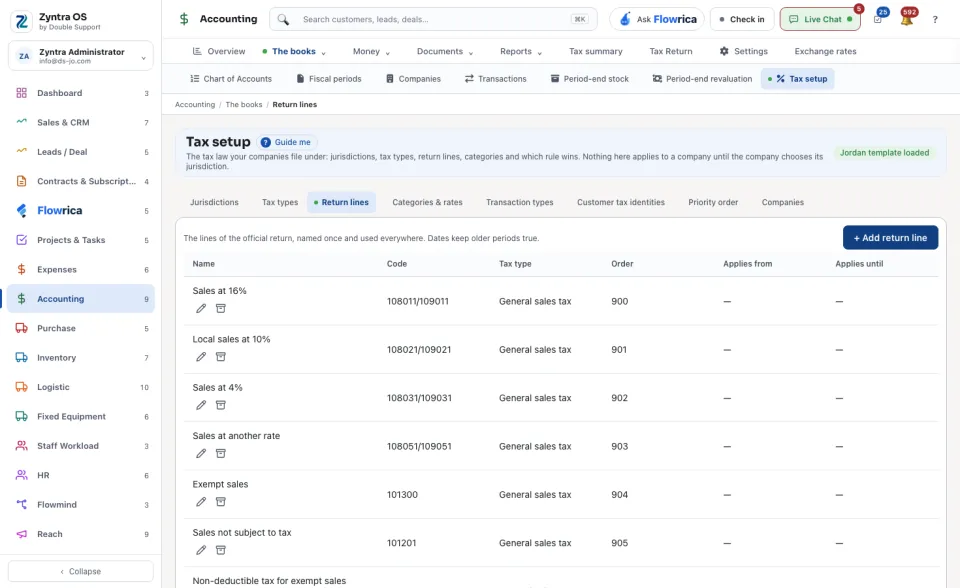Open the Zyntra Administrator account switcher
This screenshot has height=588, width=960.
coord(81,56)
